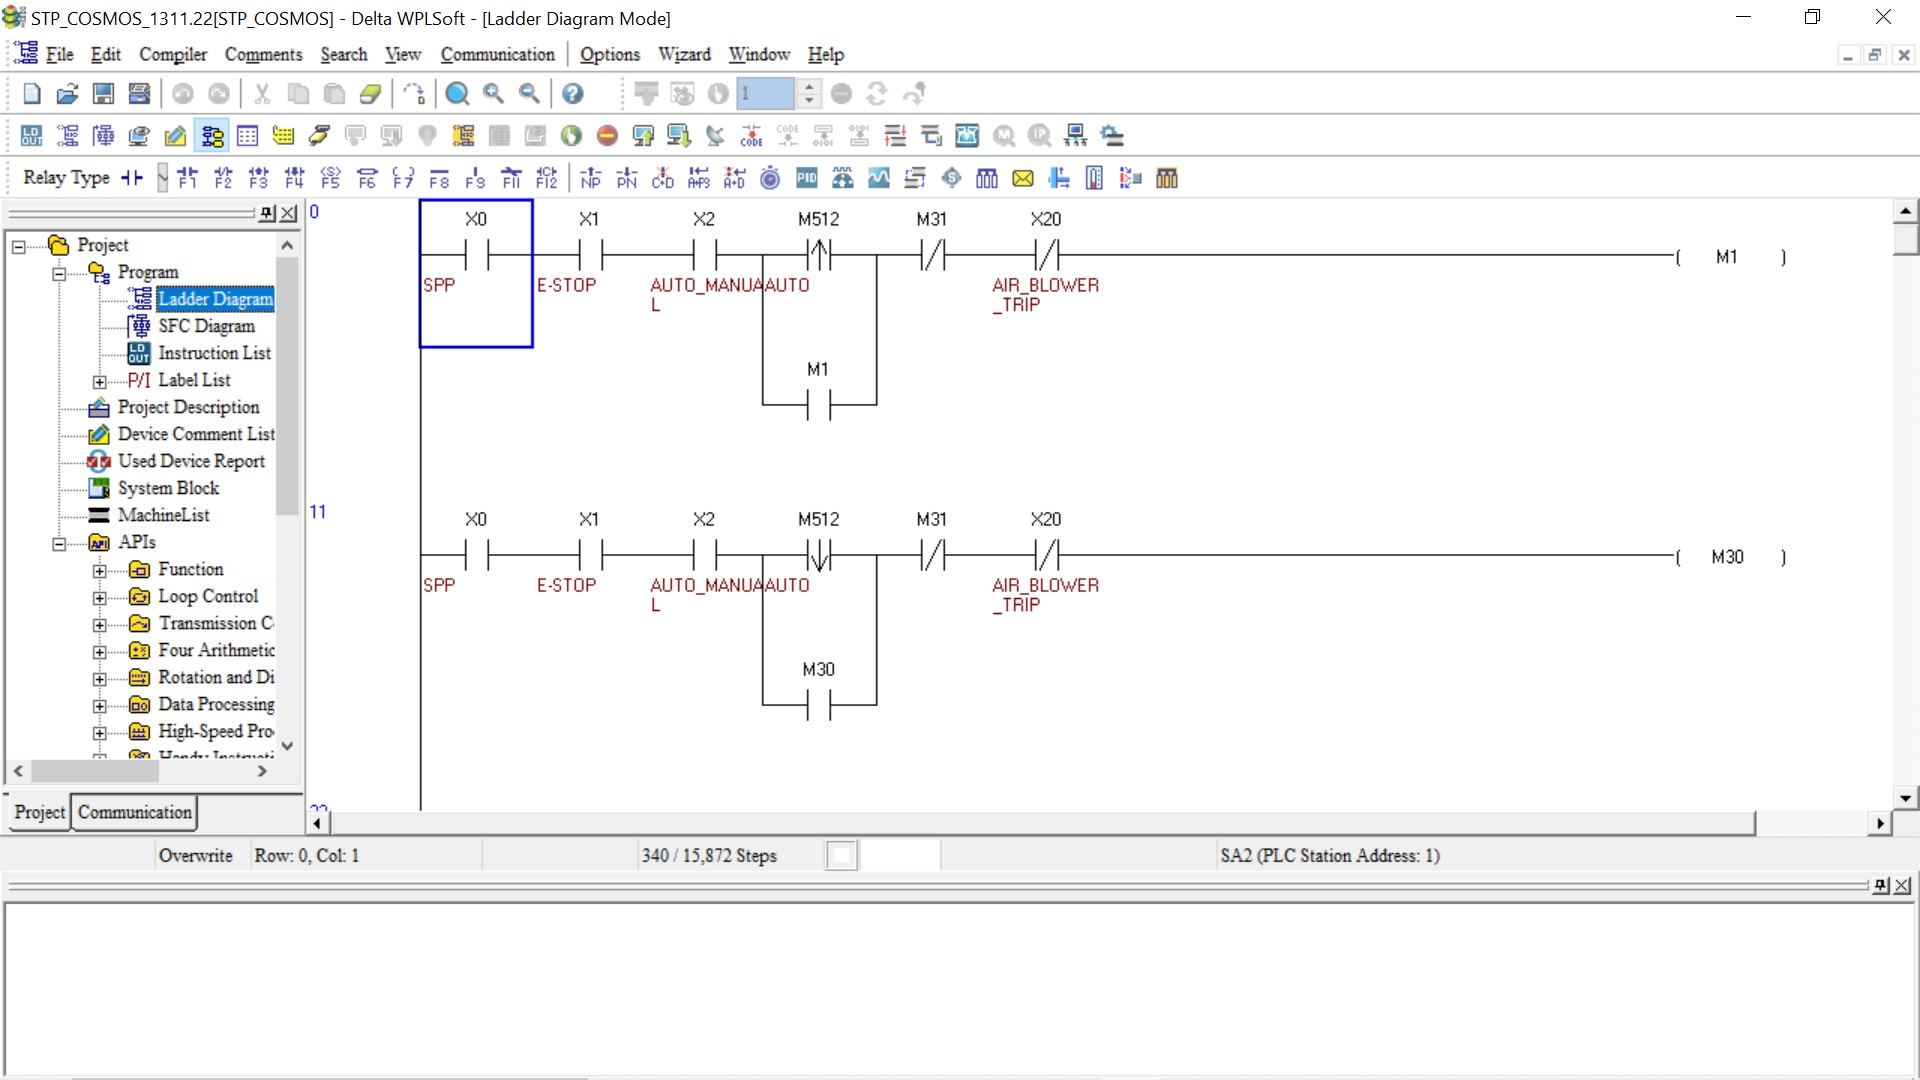Toggle the status bar checkbox box
Image resolution: width=1920 pixels, height=1080 pixels.
[842, 855]
